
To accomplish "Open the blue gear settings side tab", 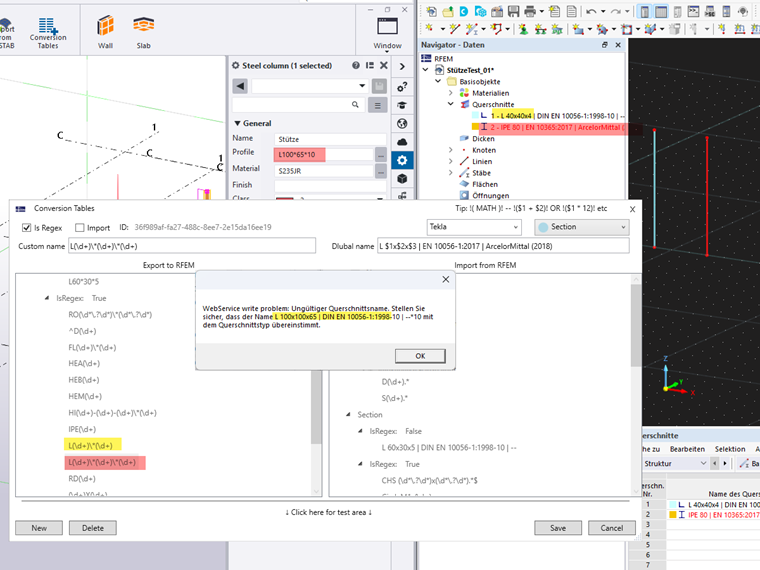I will 402,160.
